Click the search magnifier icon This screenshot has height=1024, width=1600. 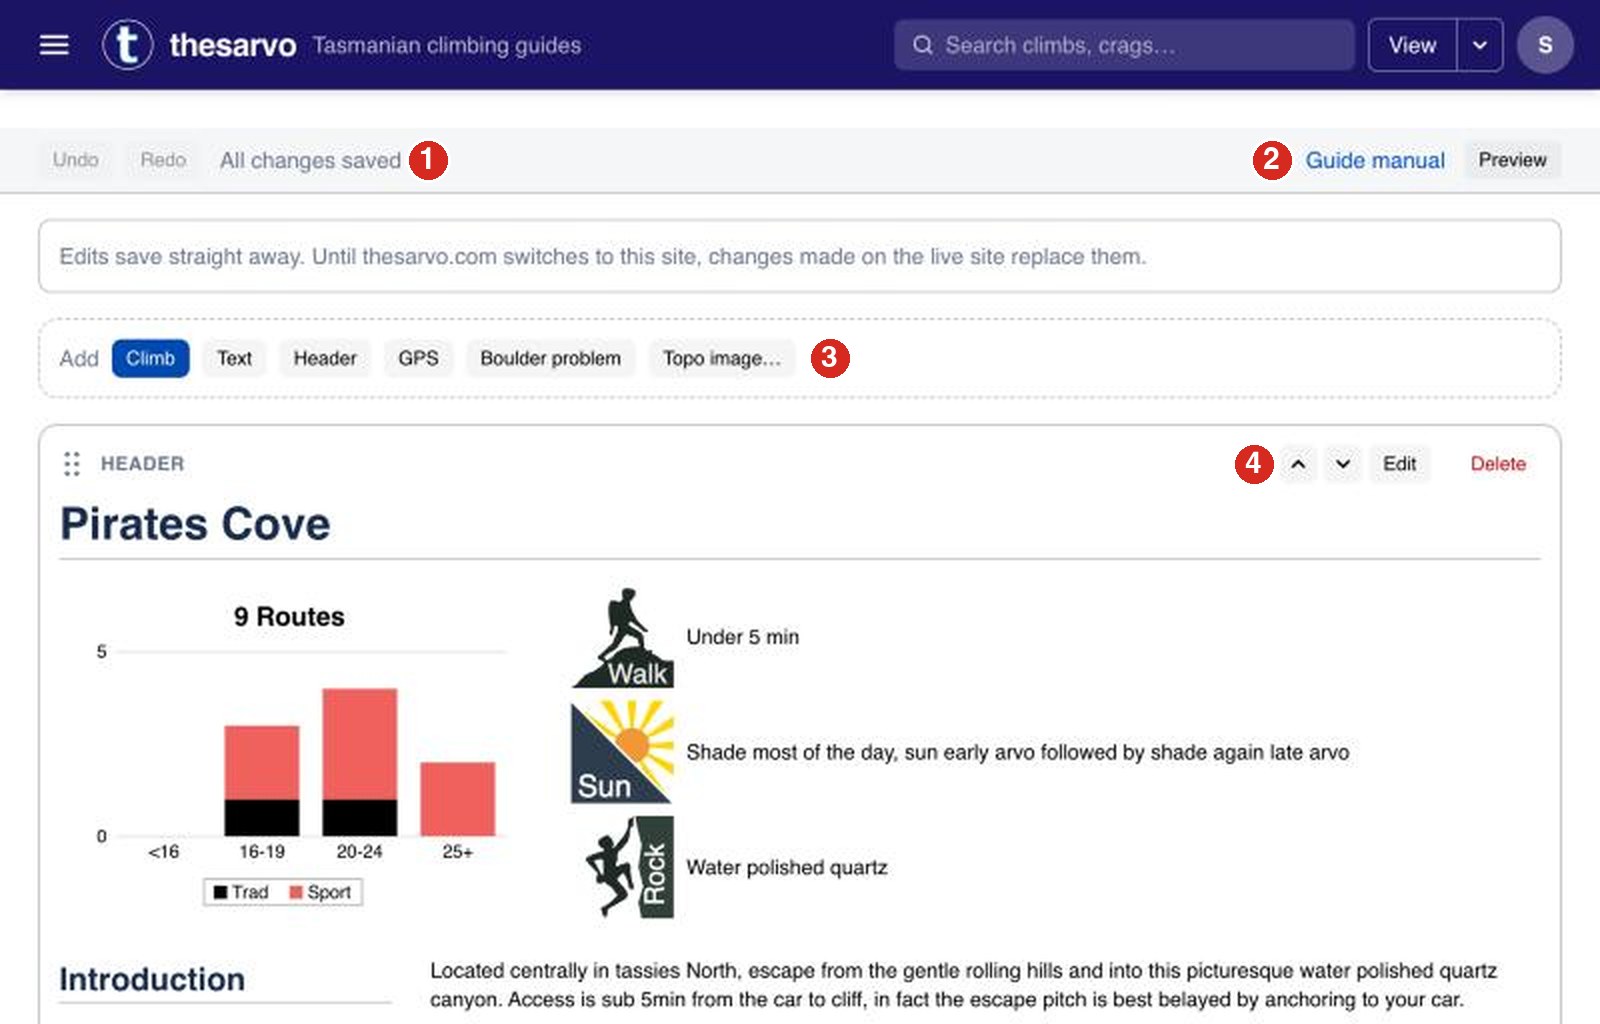(923, 45)
